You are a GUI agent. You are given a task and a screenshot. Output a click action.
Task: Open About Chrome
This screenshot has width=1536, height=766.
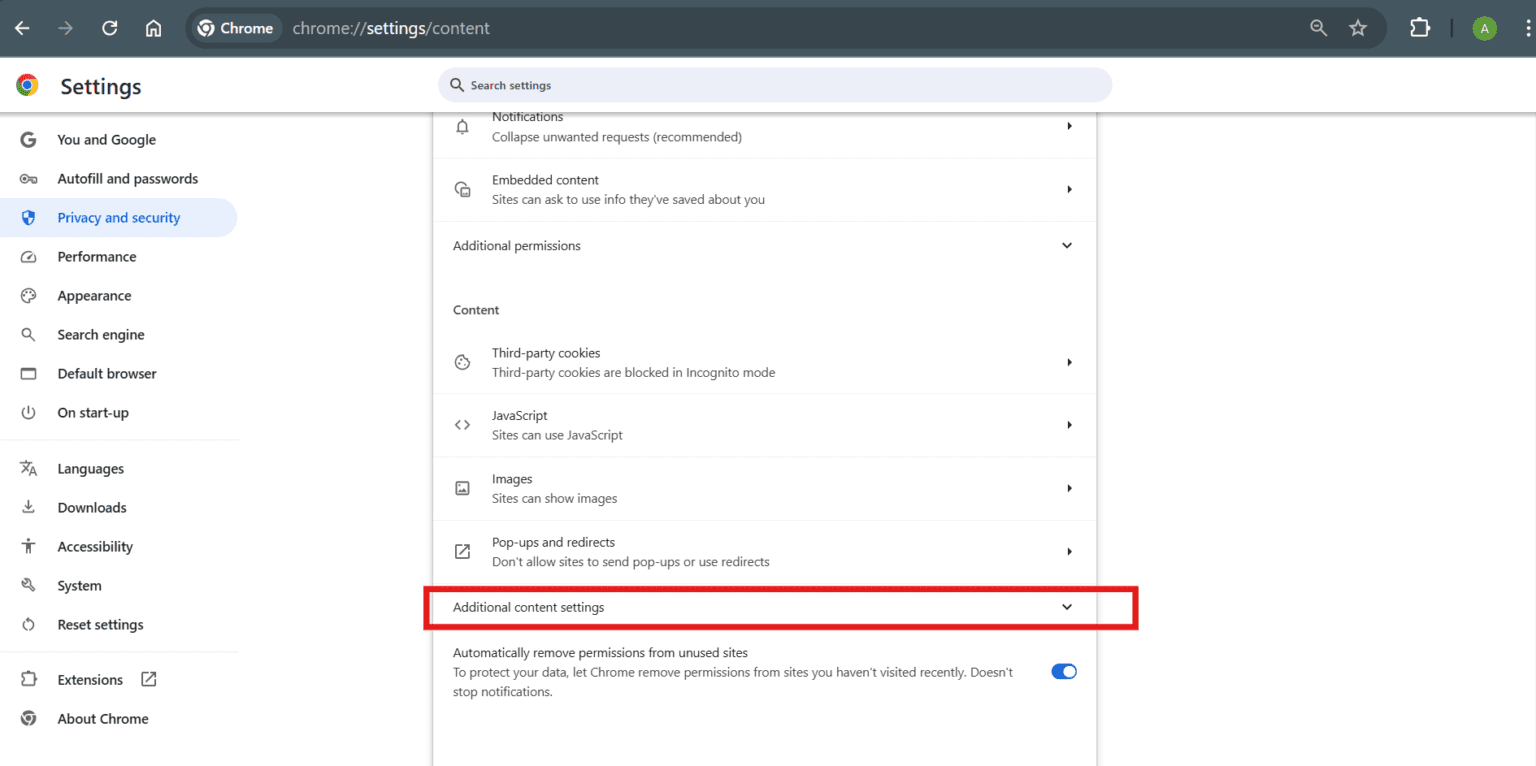point(102,718)
